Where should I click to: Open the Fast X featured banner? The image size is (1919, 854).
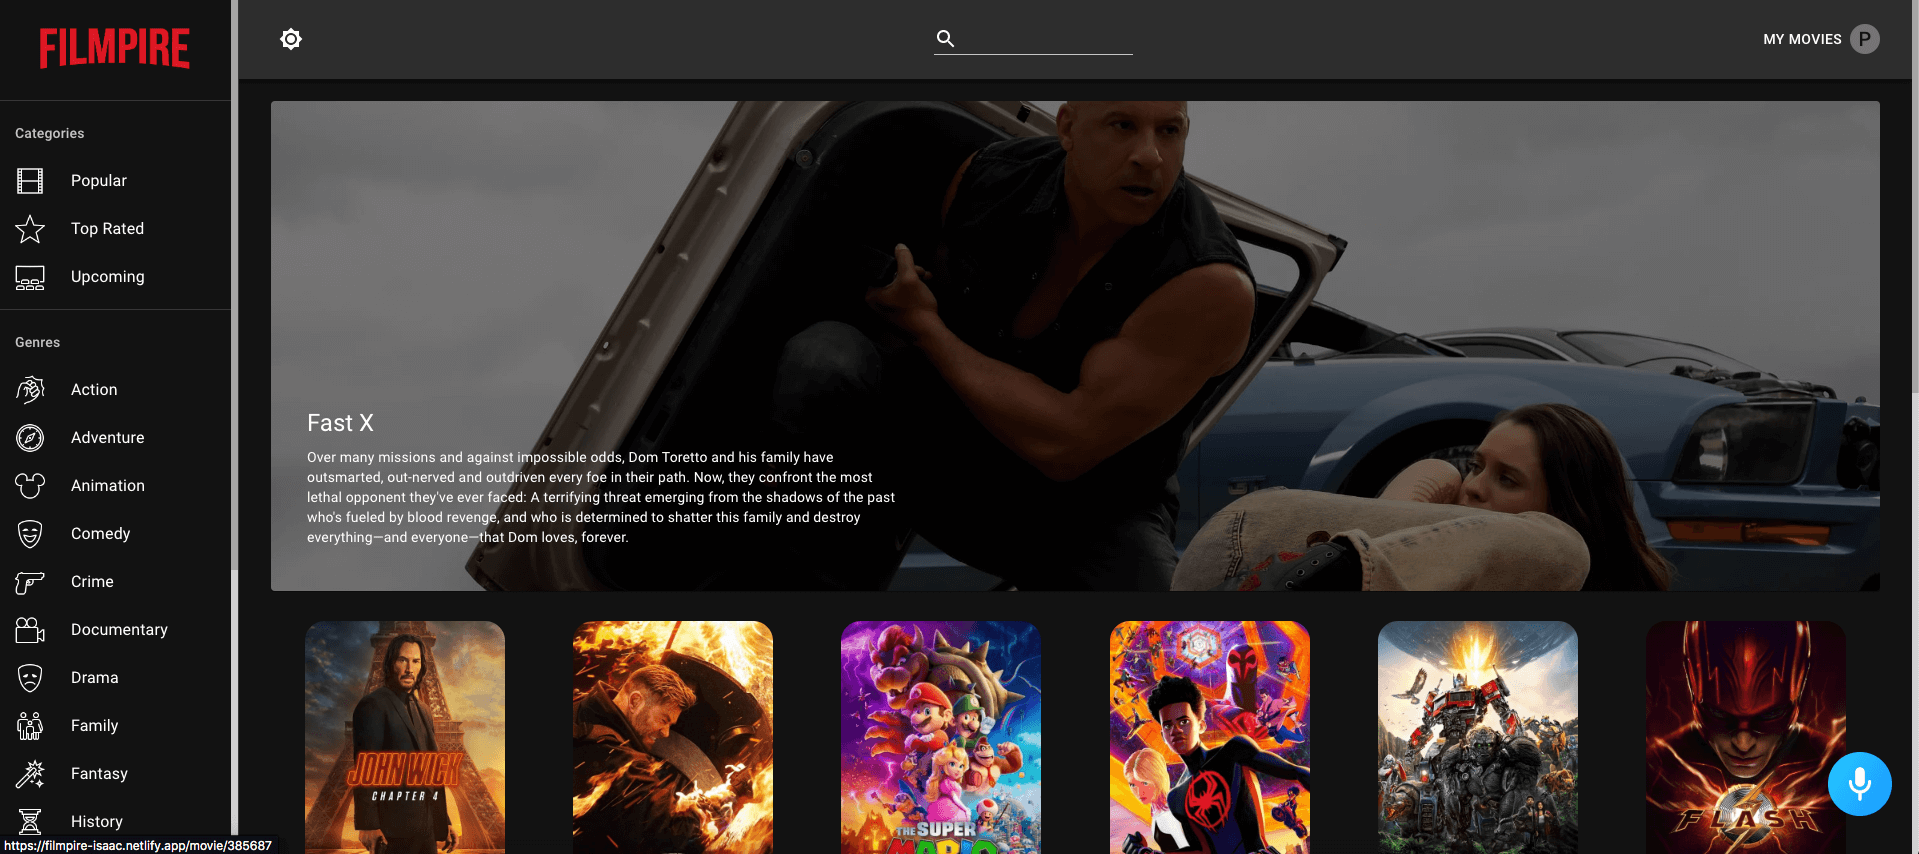point(1074,345)
